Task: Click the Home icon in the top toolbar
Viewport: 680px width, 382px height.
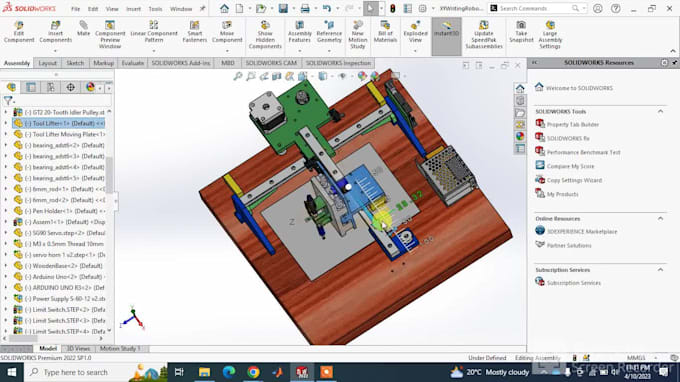Action: click(224, 8)
